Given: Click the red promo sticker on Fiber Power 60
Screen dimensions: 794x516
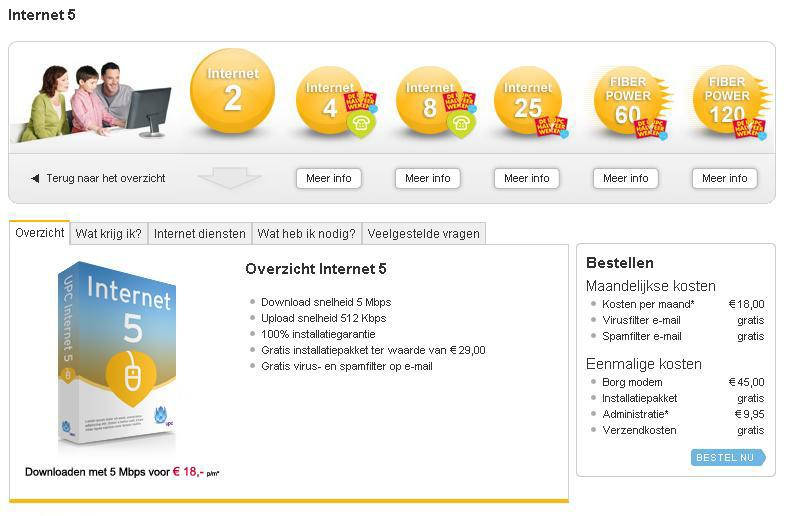Looking at the screenshot, I should pos(651,129).
